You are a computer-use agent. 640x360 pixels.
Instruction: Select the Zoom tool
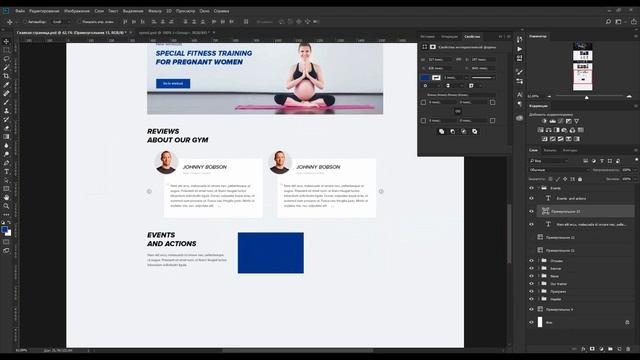pyautogui.click(x=6, y=206)
